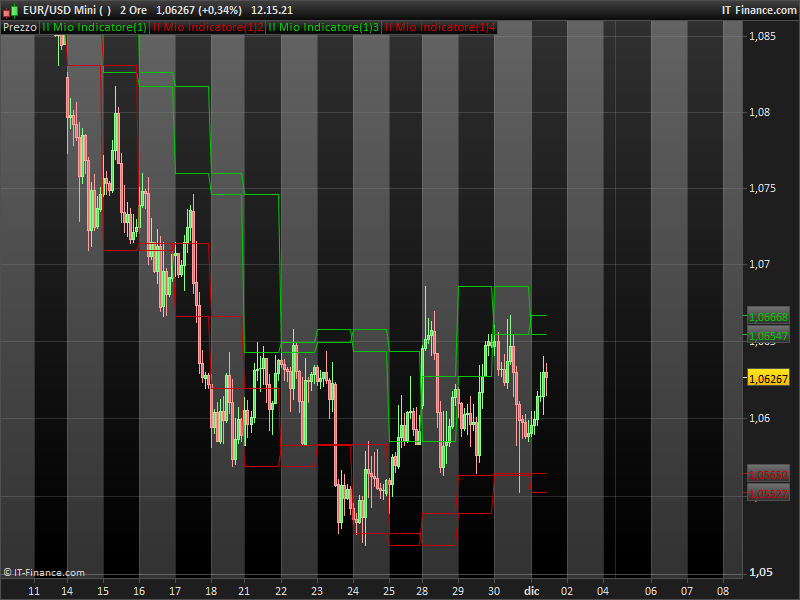Image resolution: width=800 pixels, height=600 pixels.
Task: Select the green 1,06668 price tag
Action: point(768,317)
